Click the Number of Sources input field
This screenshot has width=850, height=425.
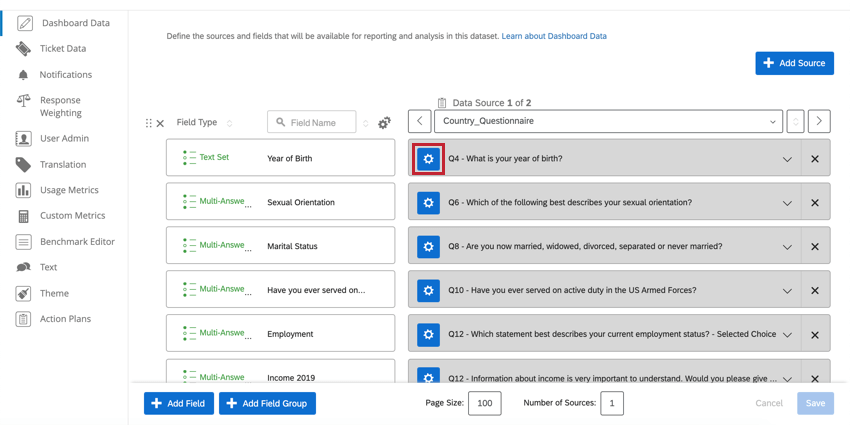pos(611,403)
